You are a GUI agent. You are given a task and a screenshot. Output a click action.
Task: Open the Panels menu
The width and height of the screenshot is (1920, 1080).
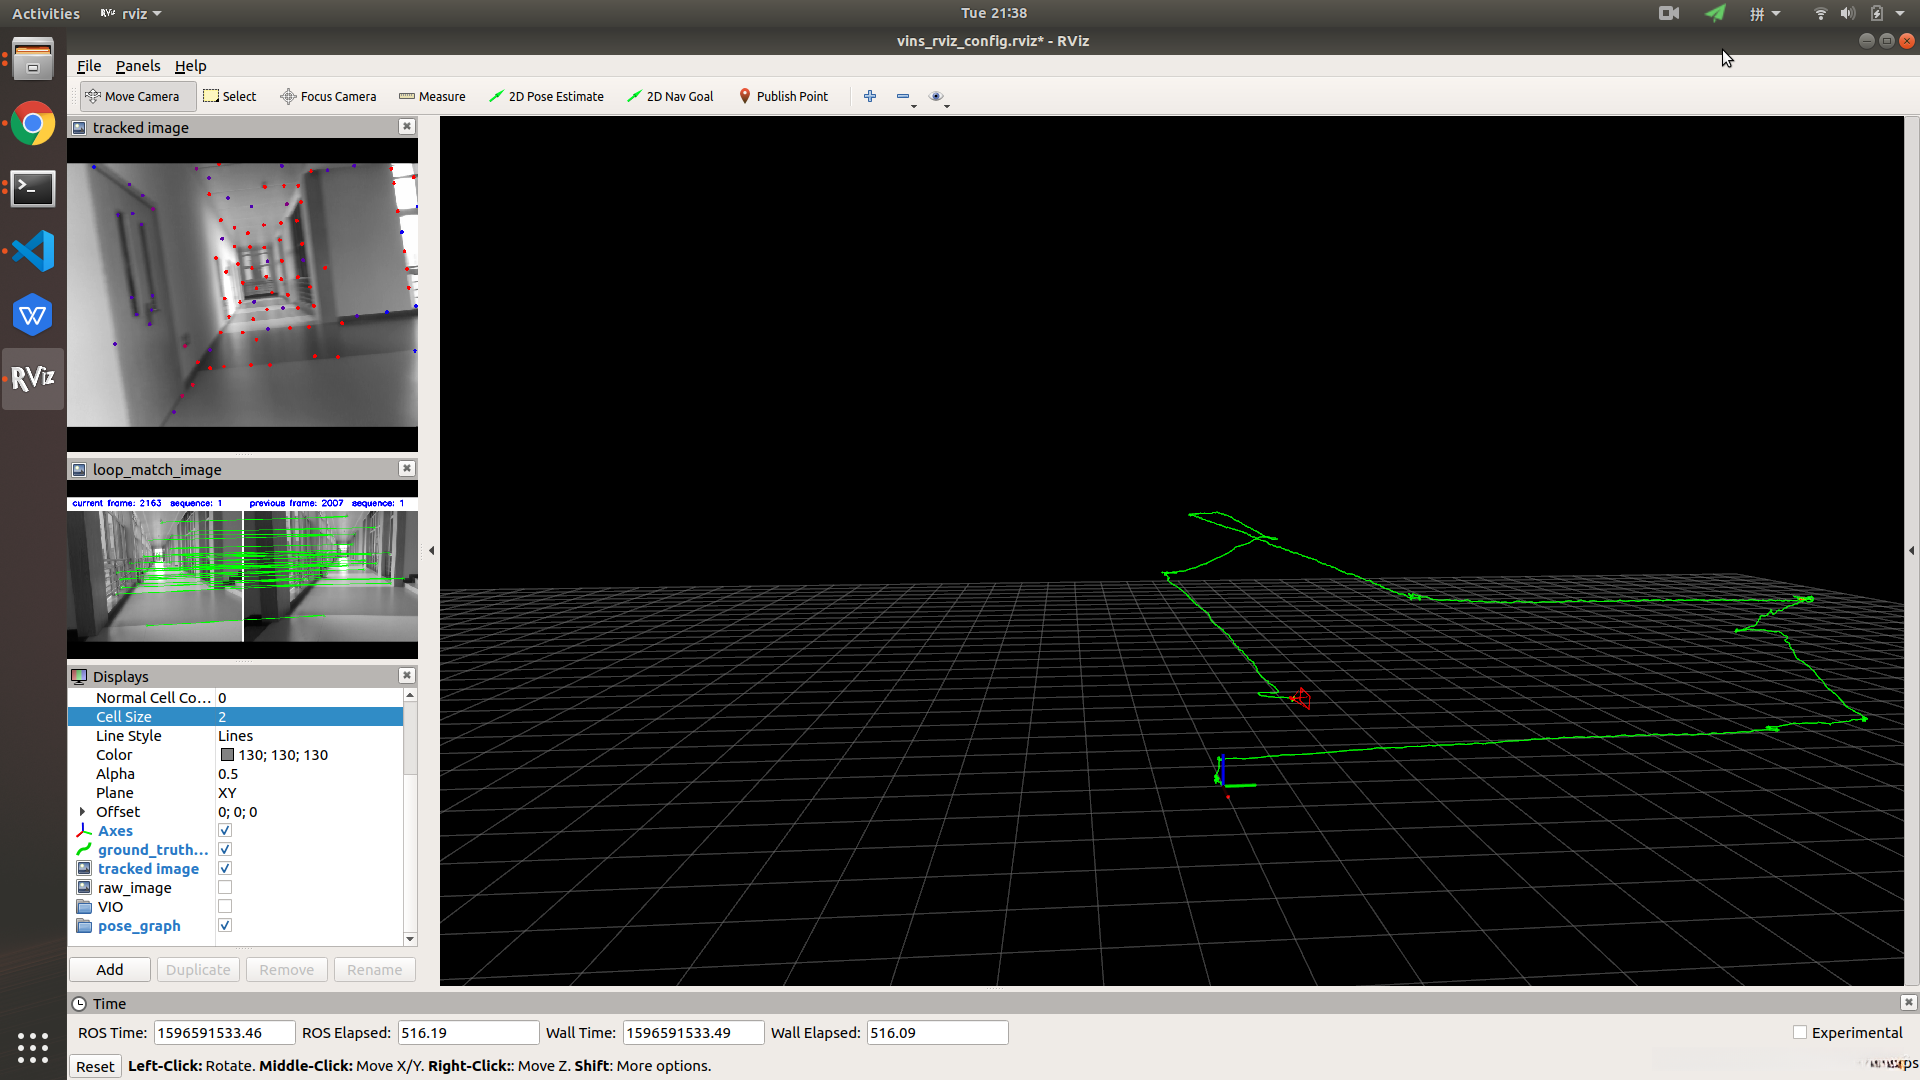click(138, 66)
